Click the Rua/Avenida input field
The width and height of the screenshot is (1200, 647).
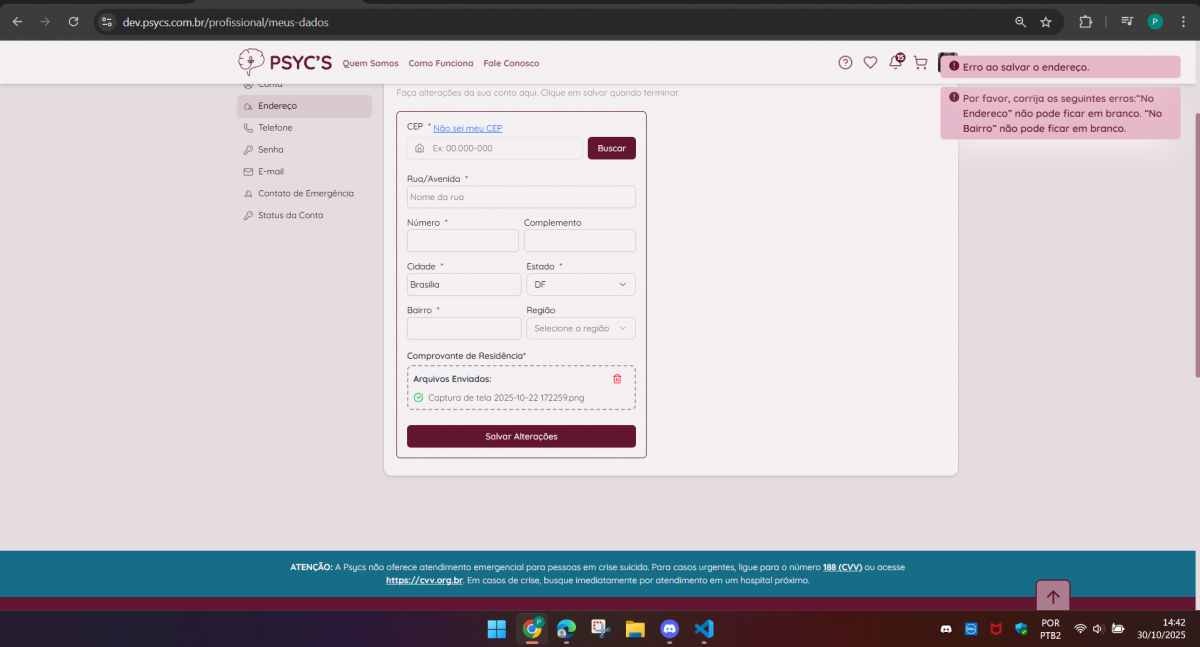(520, 197)
